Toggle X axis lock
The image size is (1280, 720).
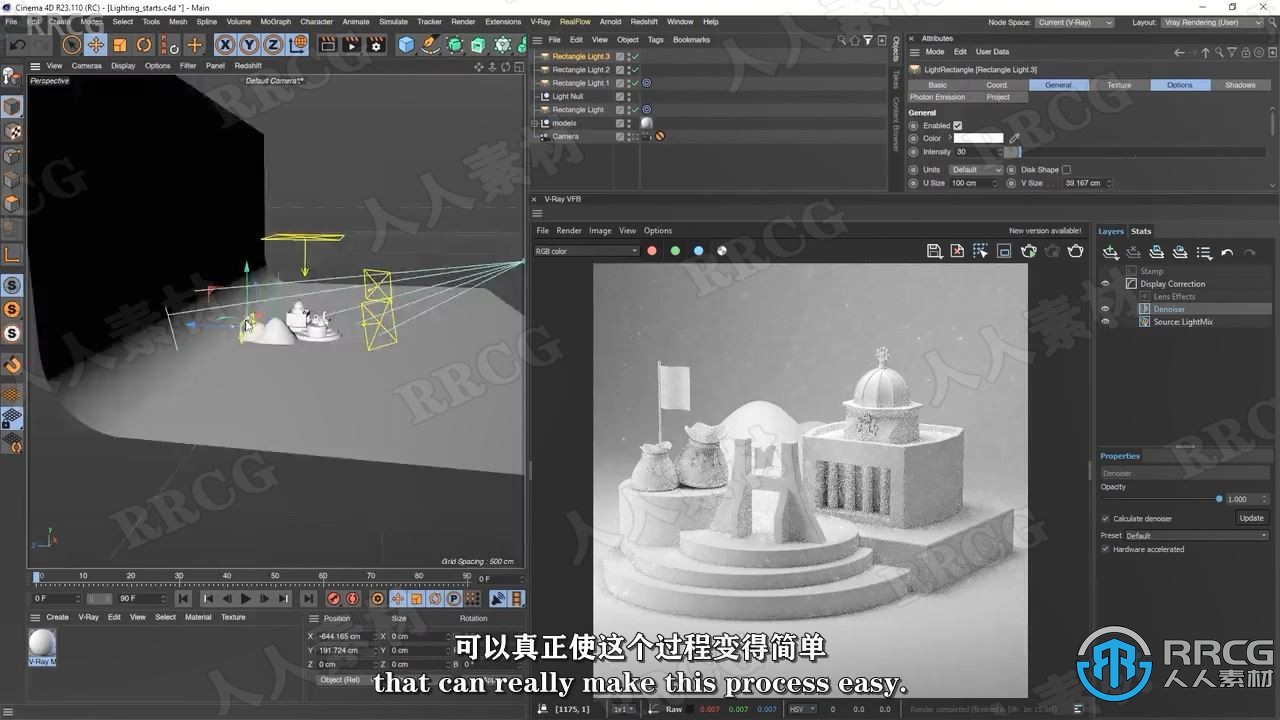[x=225, y=45]
